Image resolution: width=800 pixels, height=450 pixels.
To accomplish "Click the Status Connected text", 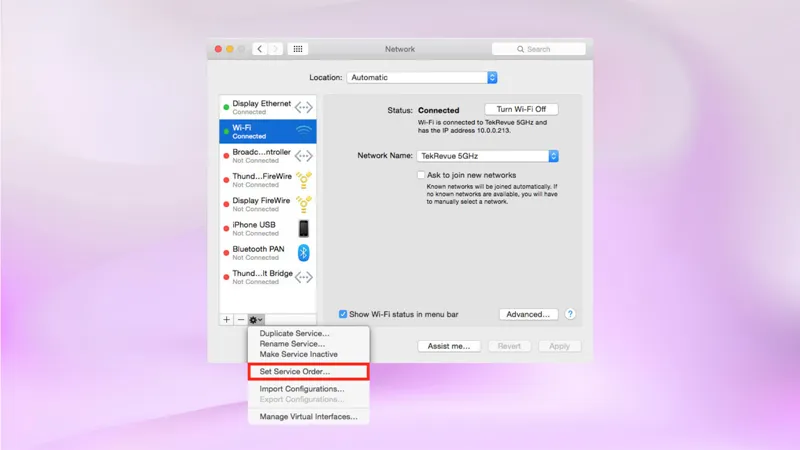I will [x=438, y=110].
